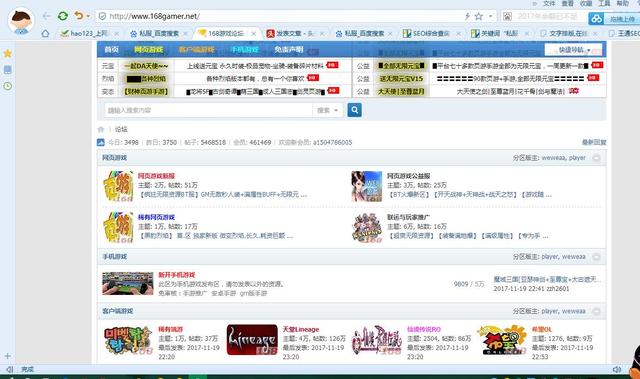Click the 网页游戏公益服 forum thumbnail

(x=367, y=186)
